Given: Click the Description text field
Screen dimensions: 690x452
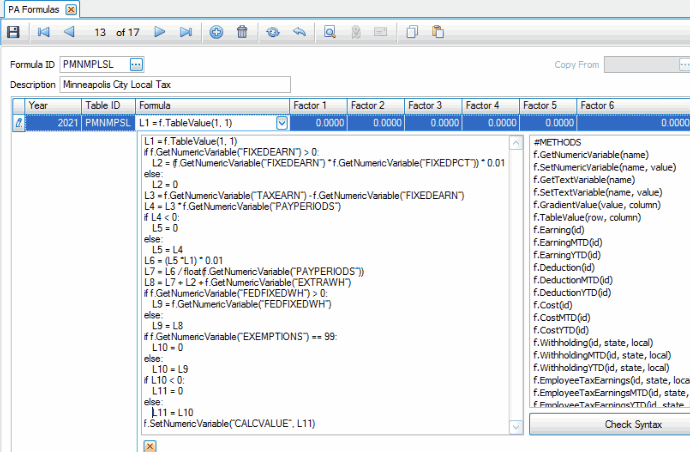Looking at the screenshot, I should (x=174, y=84).
